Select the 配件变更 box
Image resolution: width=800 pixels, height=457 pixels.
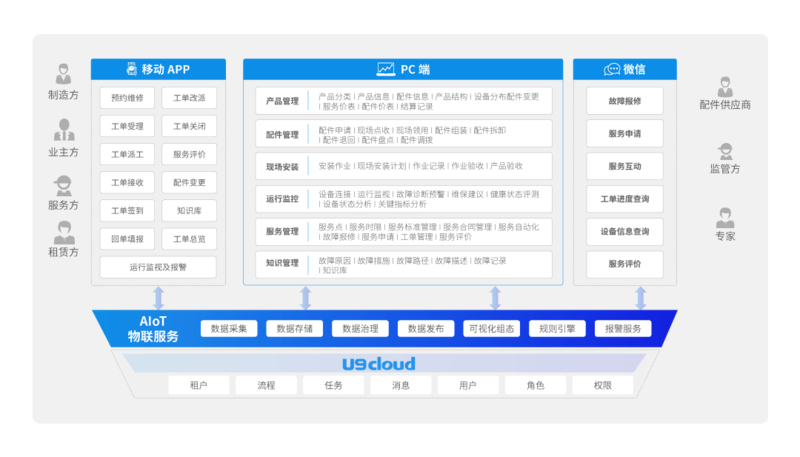(189, 182)
